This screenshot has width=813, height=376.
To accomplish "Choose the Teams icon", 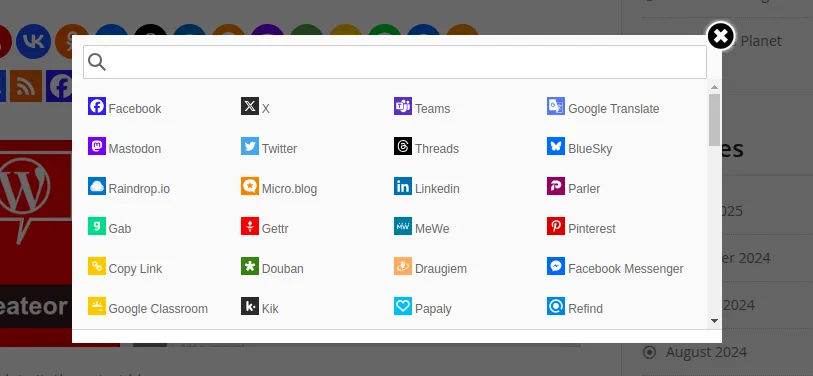I will [403, 106].
